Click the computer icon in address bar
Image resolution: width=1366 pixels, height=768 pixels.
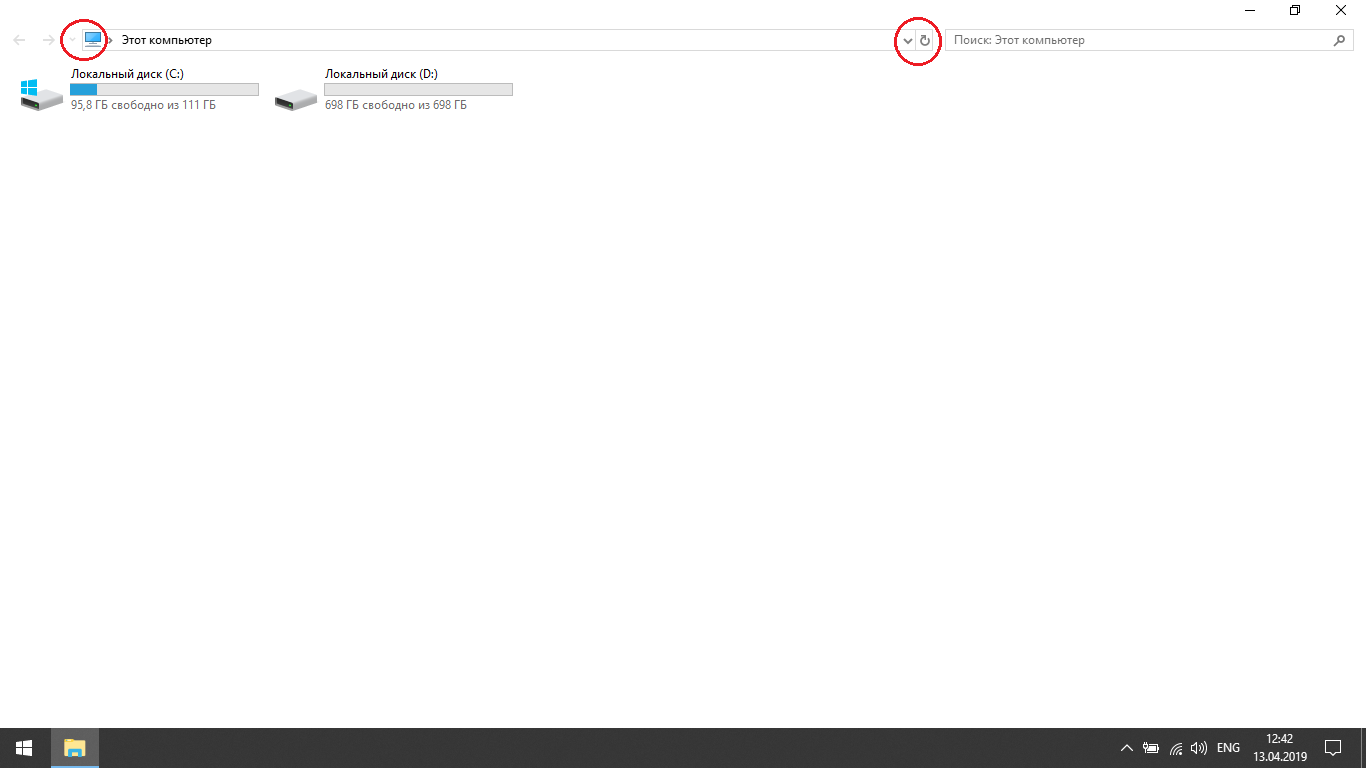tap(93, 40)
